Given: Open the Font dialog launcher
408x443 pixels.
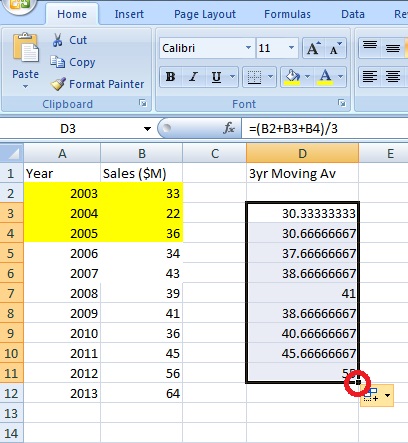Looking at the screenshot, I should [342, 103].
